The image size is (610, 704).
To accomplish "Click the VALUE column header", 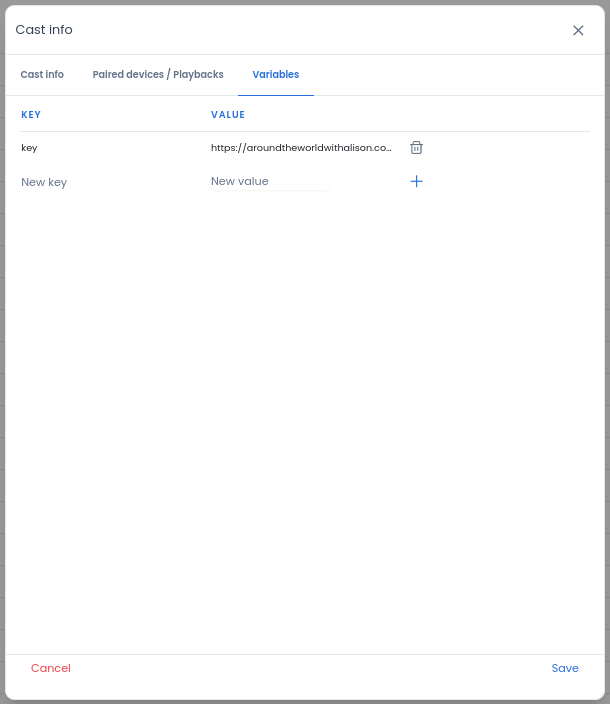I will point(228,114).
